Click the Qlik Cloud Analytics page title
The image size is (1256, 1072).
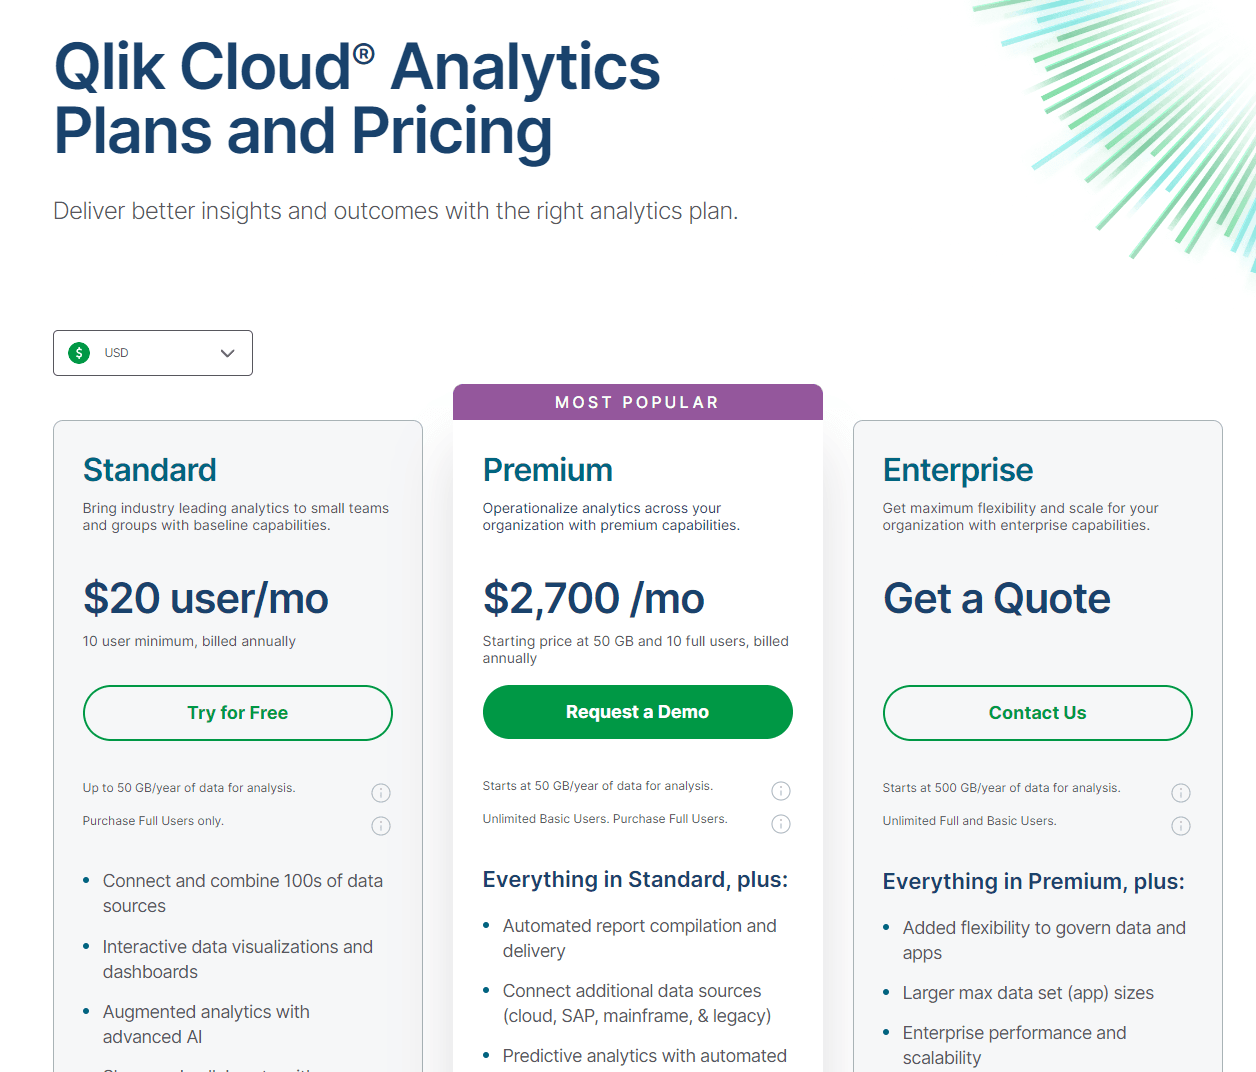pos(356,98)
